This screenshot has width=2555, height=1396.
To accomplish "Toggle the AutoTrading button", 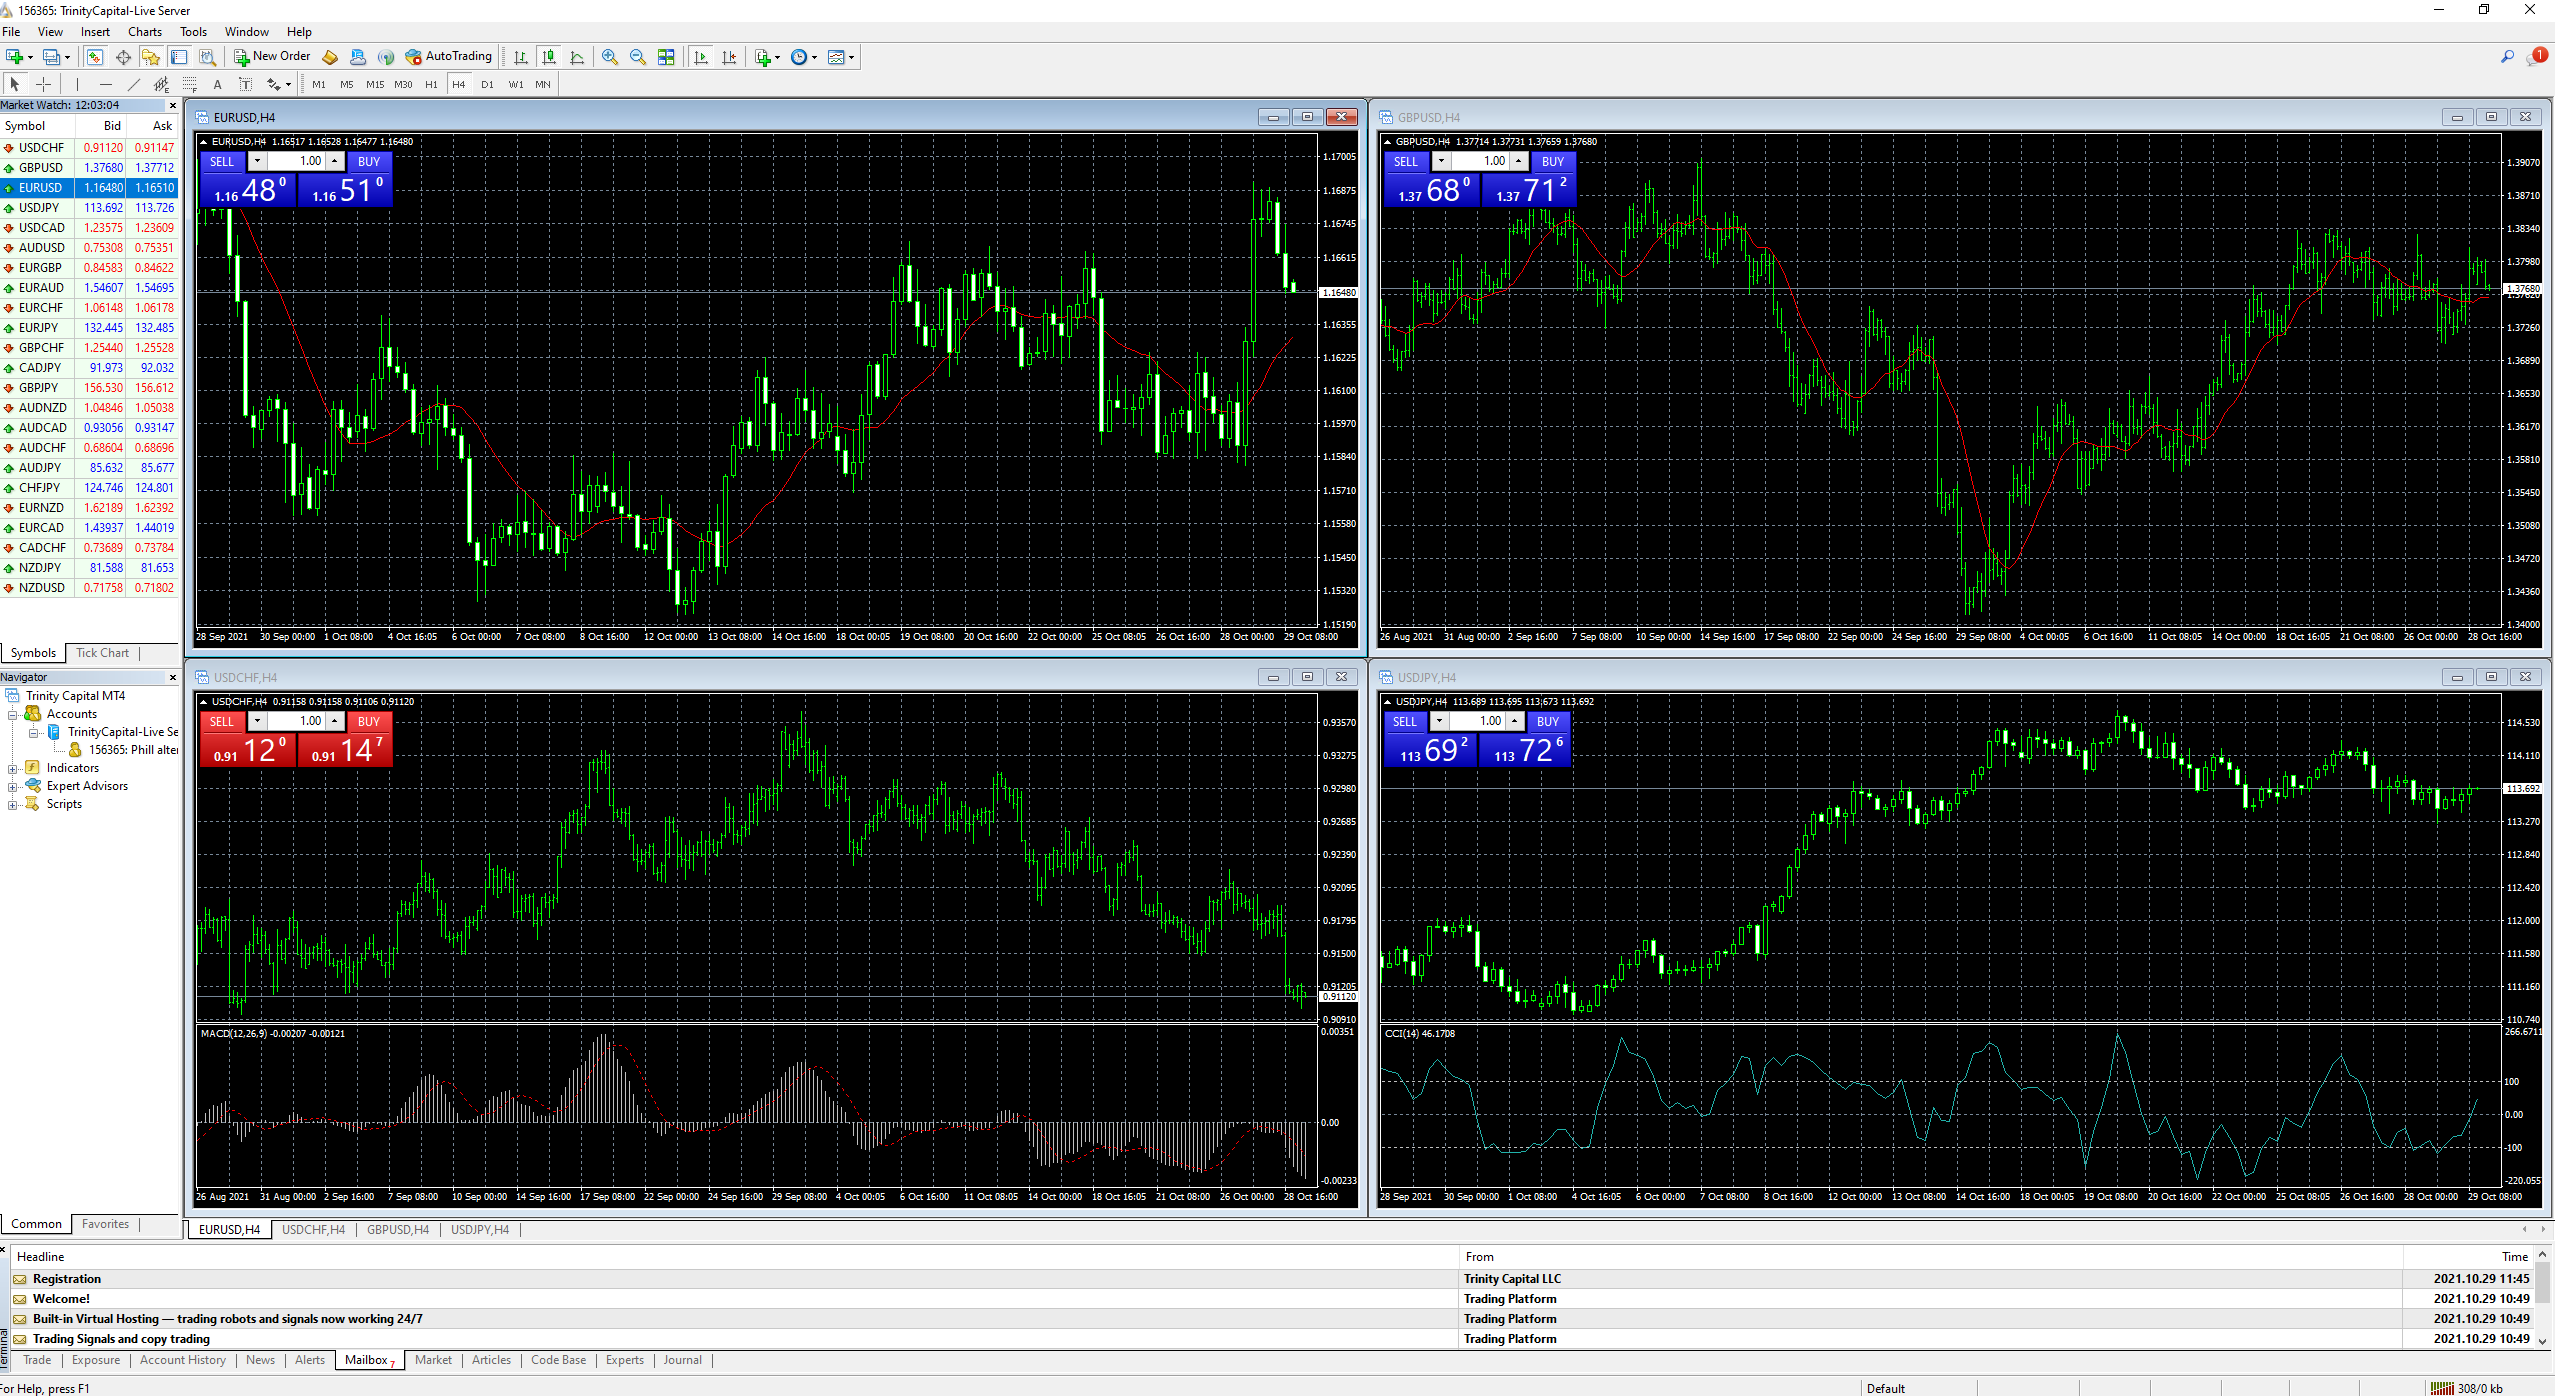I will 448,57.
